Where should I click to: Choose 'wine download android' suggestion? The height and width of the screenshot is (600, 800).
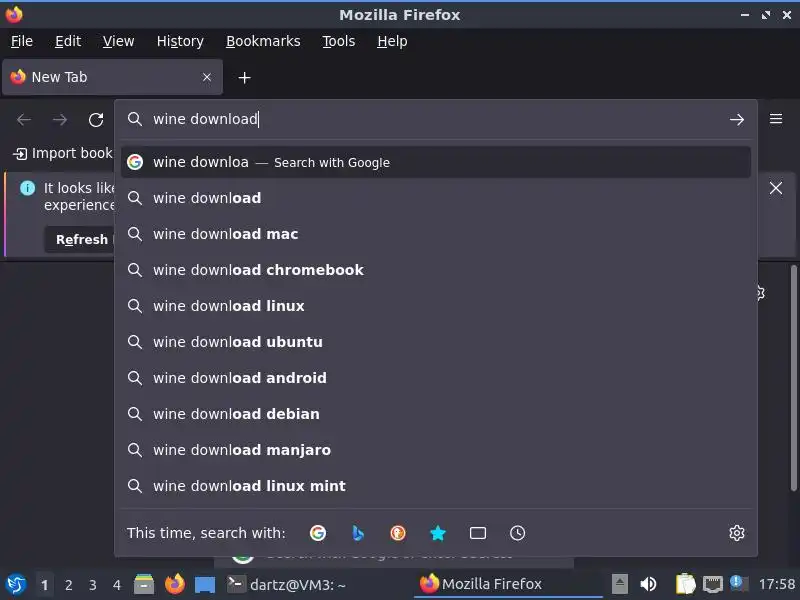436,378
